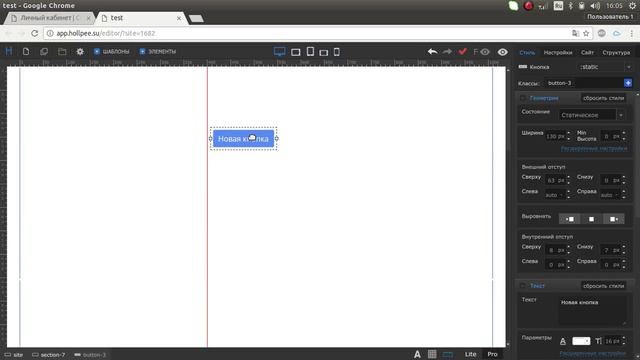The height and width of the screenshot is (360, 640).
Task: Undo the last action
Action: pos(433,52)
